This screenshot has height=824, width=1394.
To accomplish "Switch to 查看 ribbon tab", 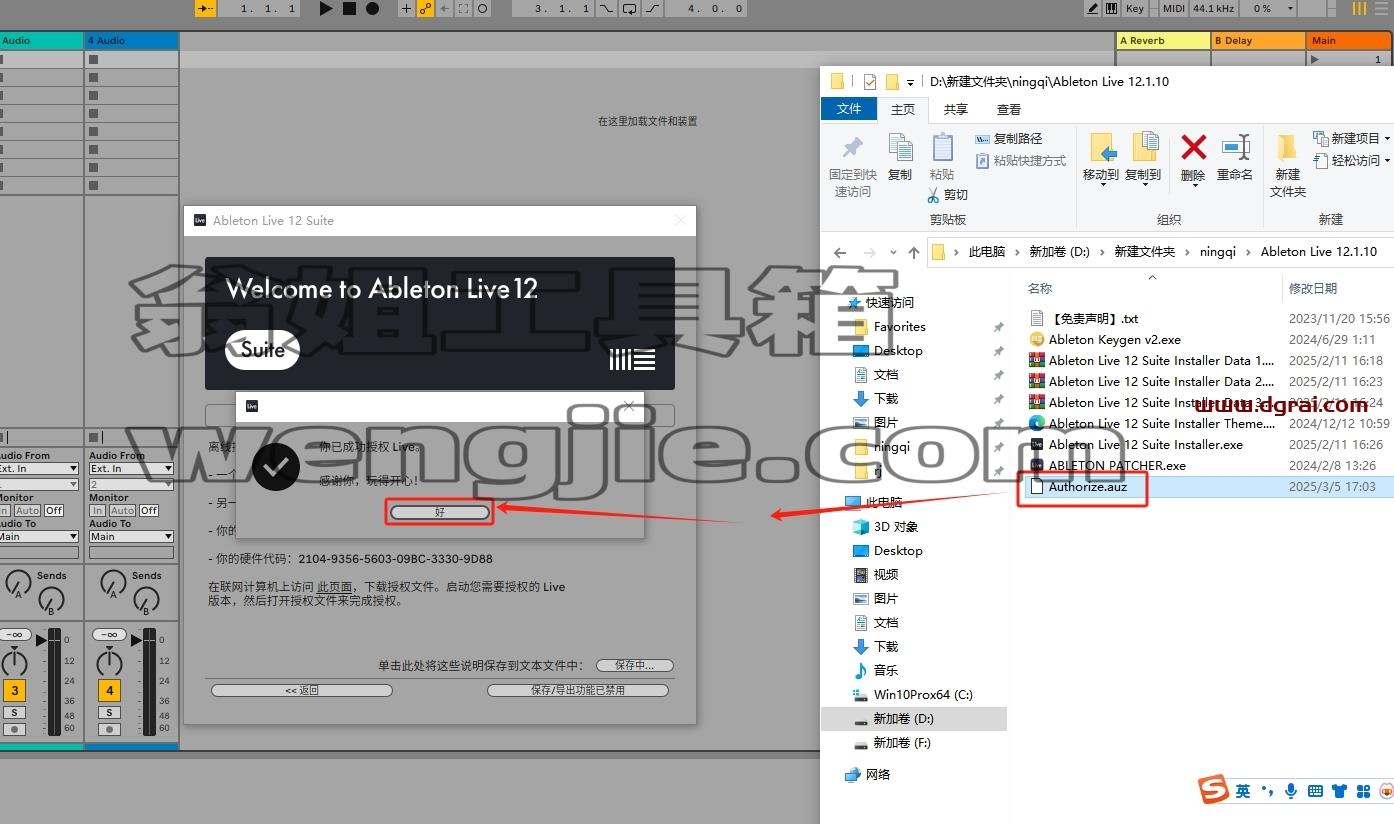I will [x=1009, y=109].
